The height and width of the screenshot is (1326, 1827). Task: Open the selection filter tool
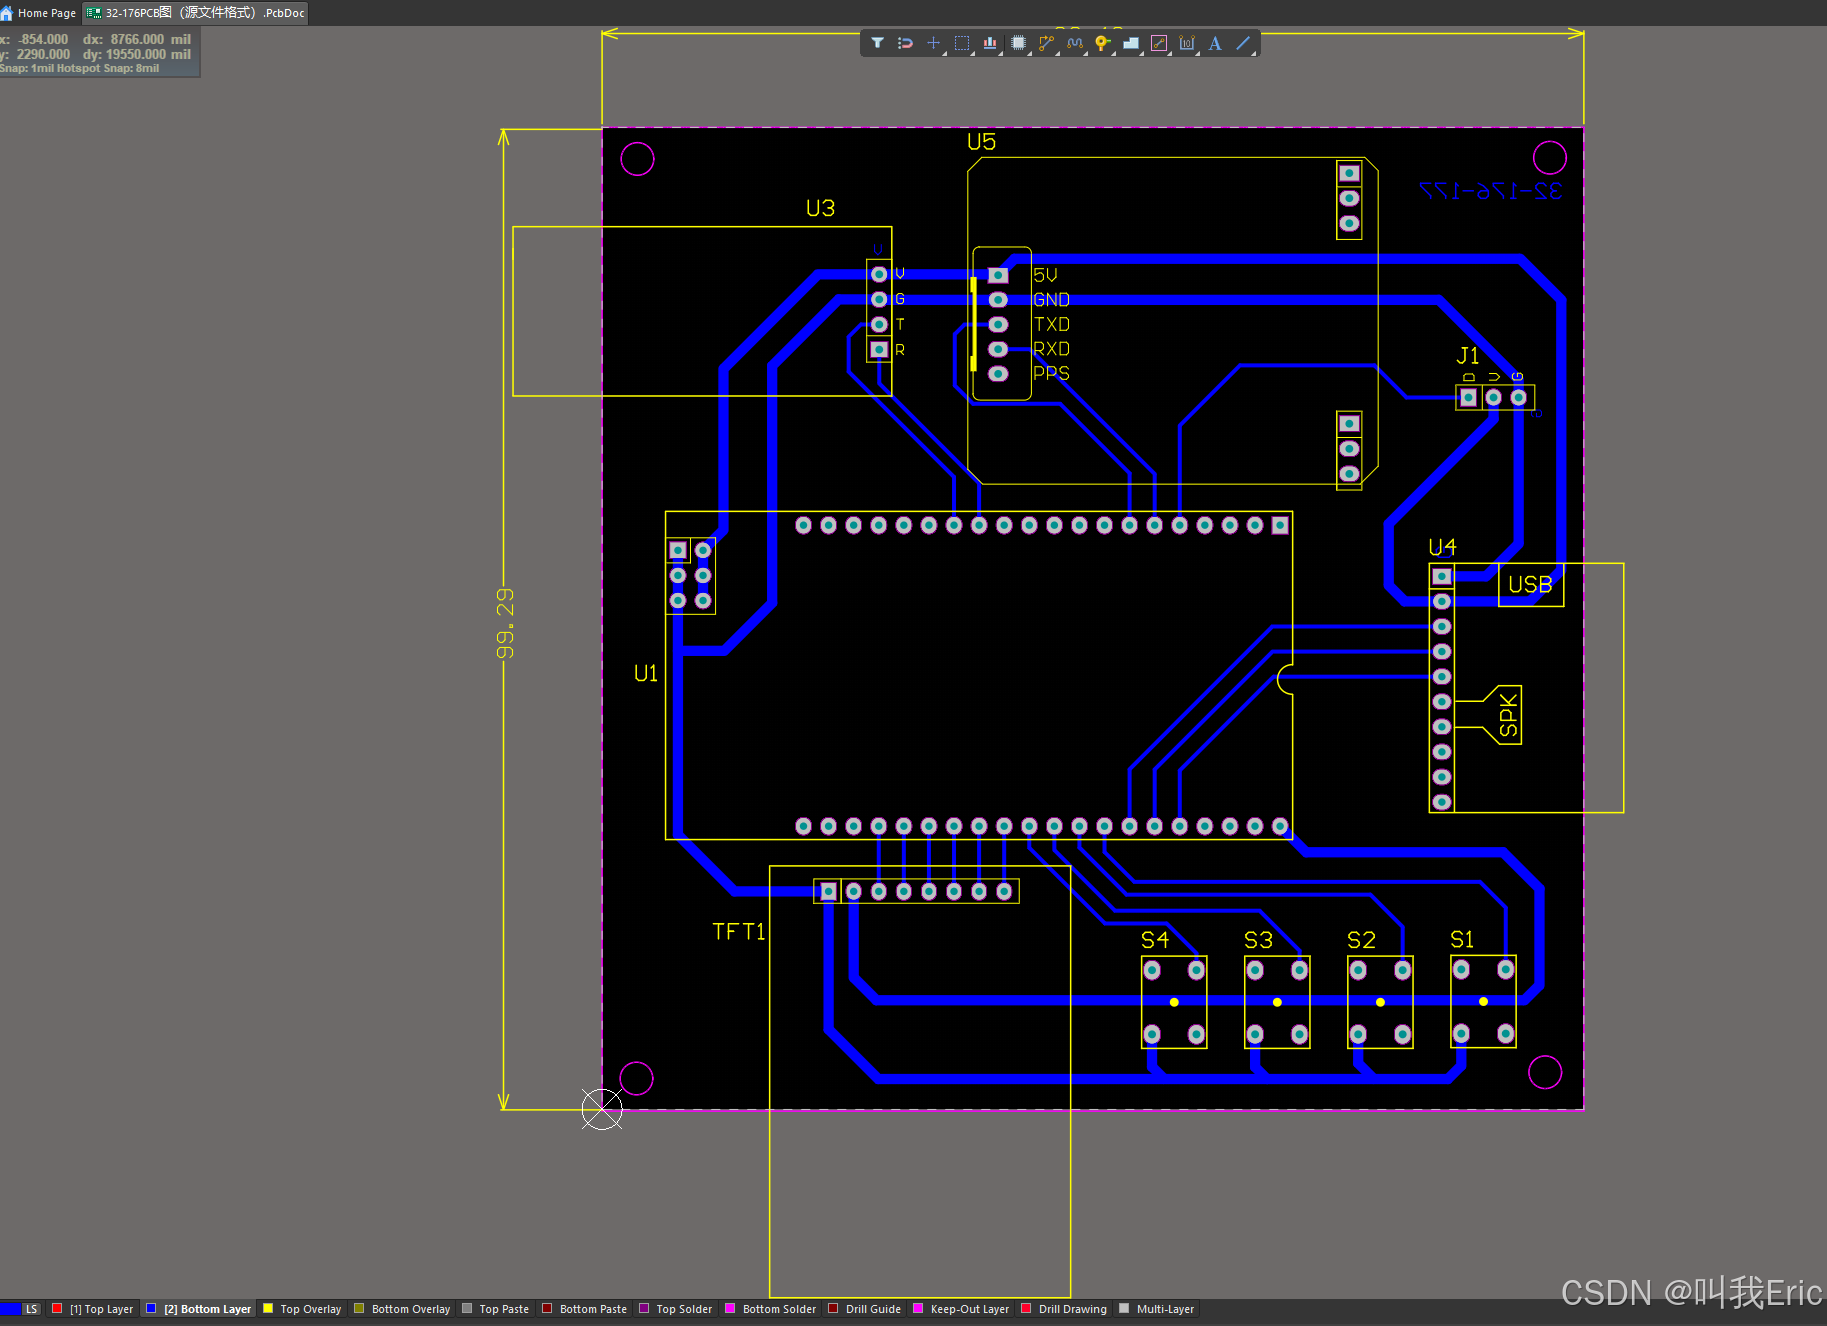877,43
